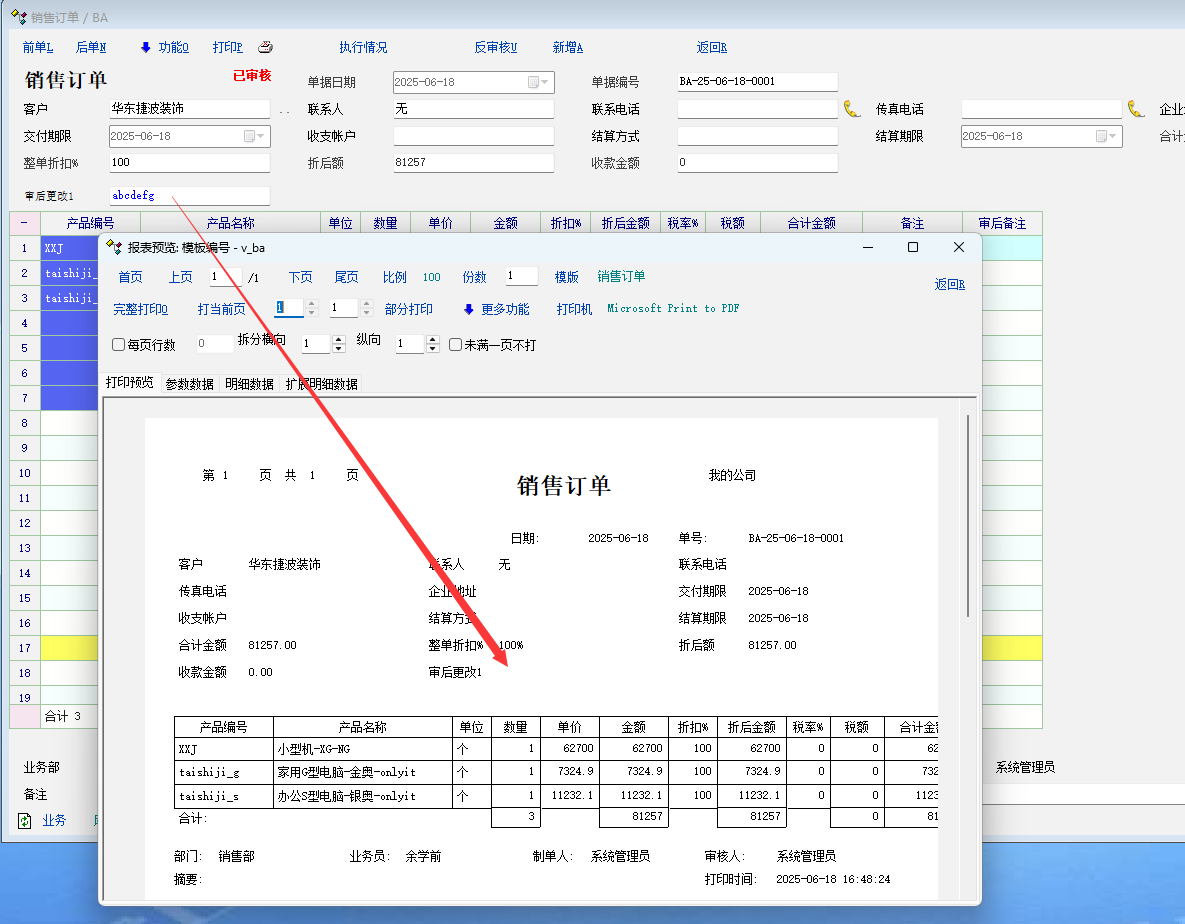The width and height of the screenshot is (1185, 924).
Task: Click the green refresh icon beside 业务
Action: point(25,820)
